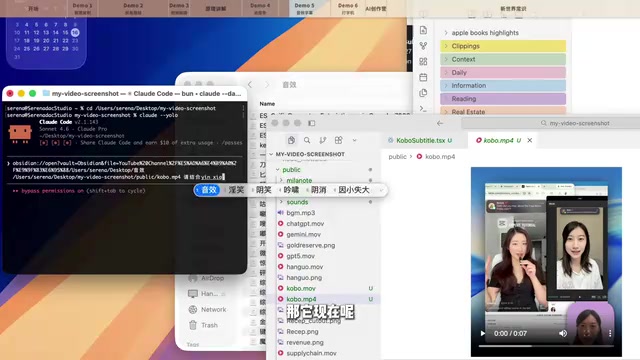Viewport: 640px width, 360px height.
Task: Click the public breadcrumb
Action: click(397, 156)
